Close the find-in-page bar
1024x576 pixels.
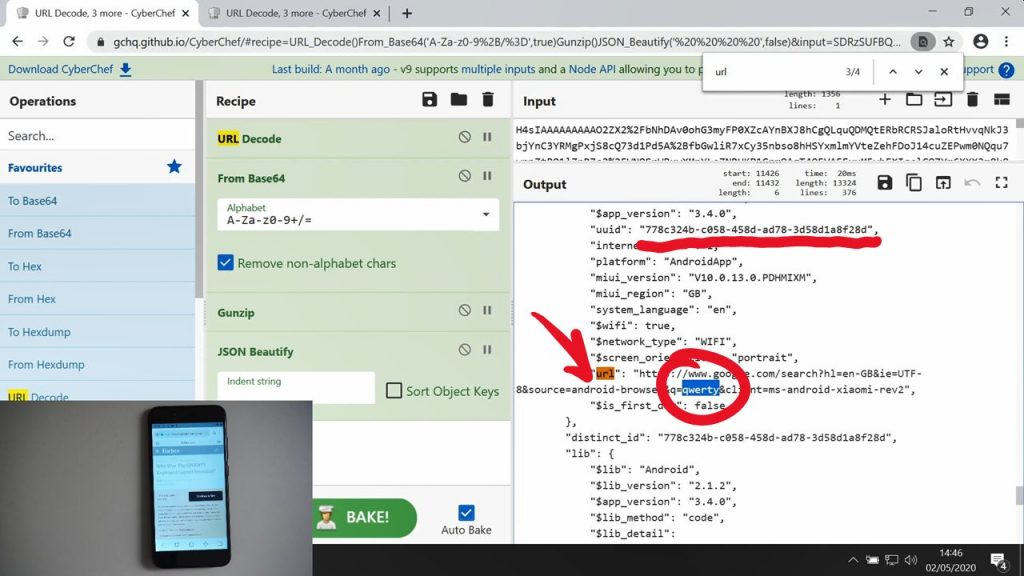(944, 71)
